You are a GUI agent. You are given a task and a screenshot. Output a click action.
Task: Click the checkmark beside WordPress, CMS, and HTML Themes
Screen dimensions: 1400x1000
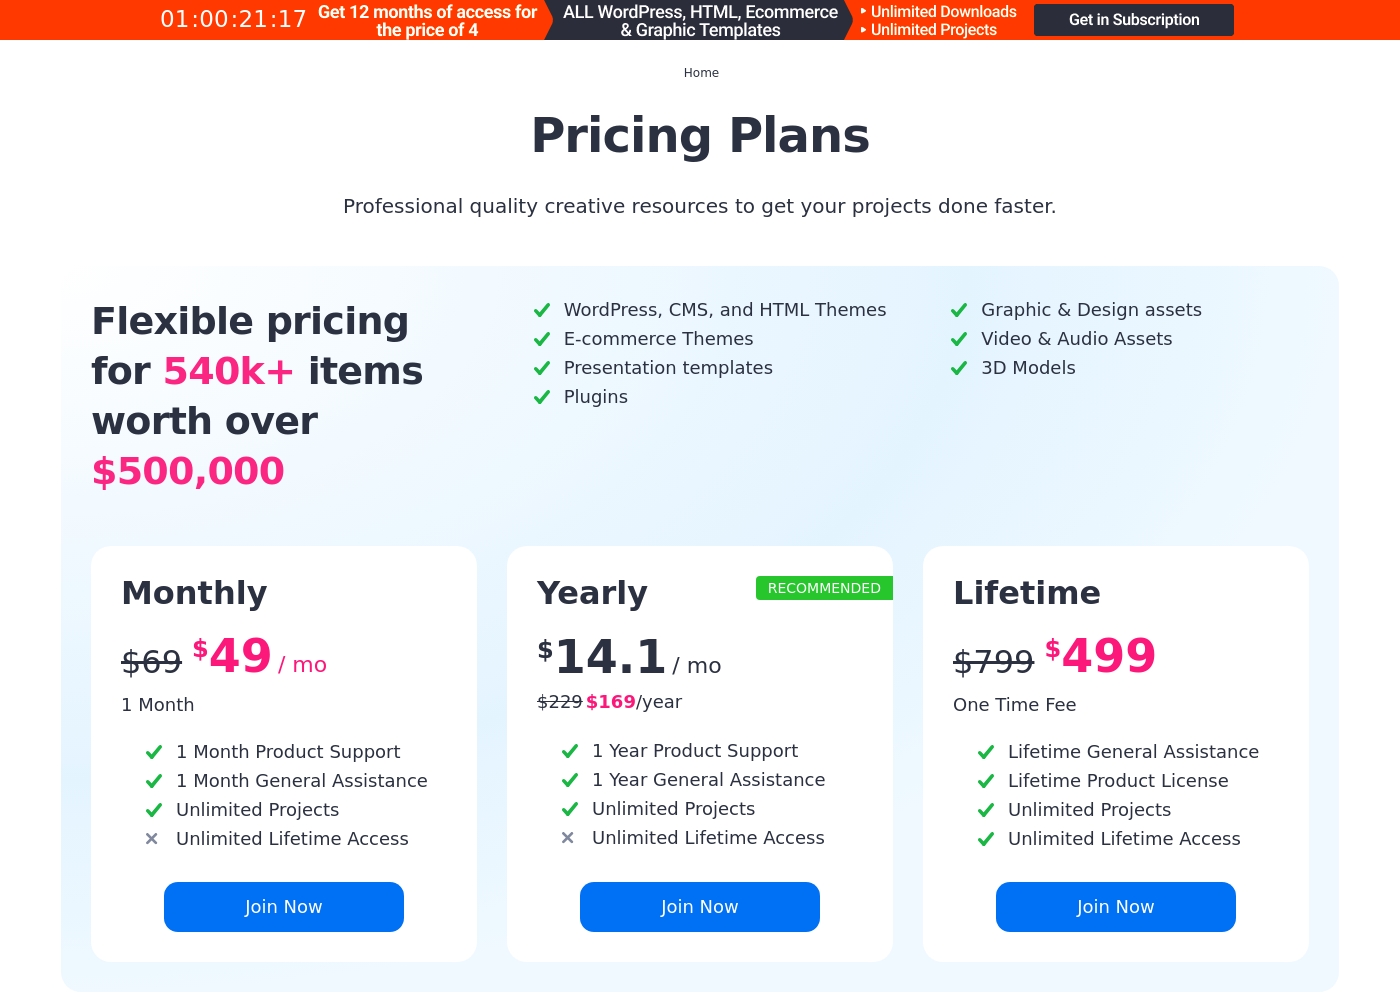point(542,310)
